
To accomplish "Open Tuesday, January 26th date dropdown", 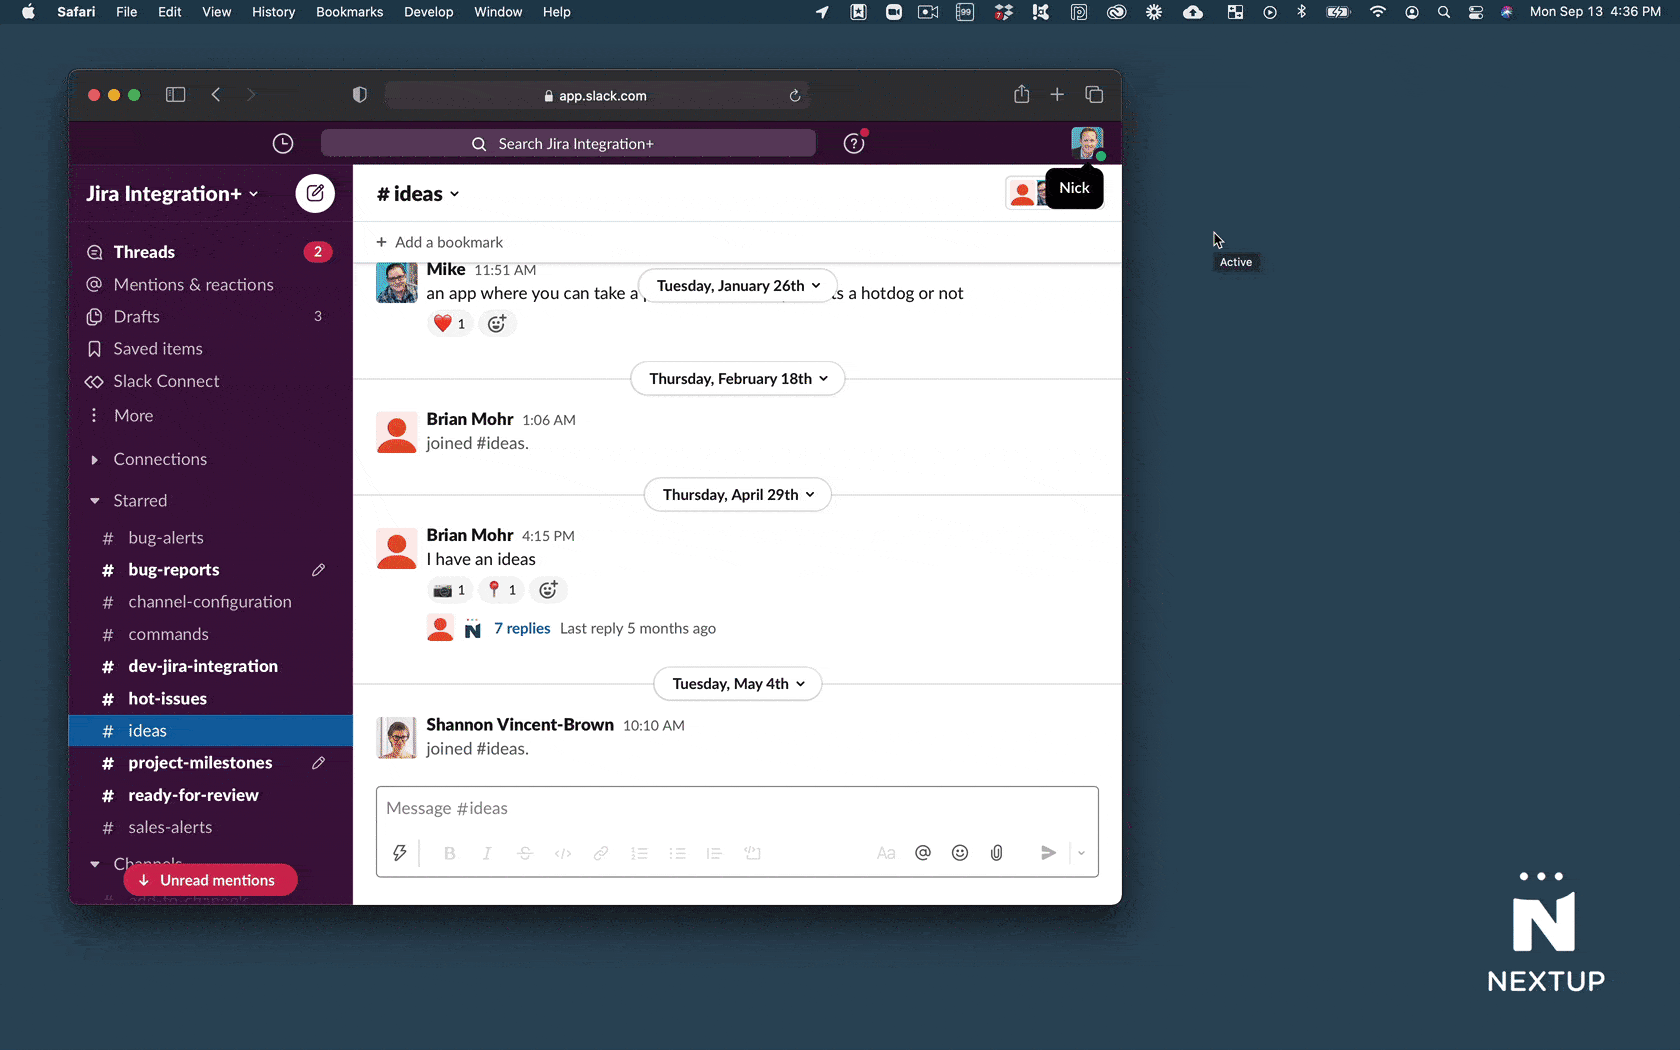I will 738,286.
